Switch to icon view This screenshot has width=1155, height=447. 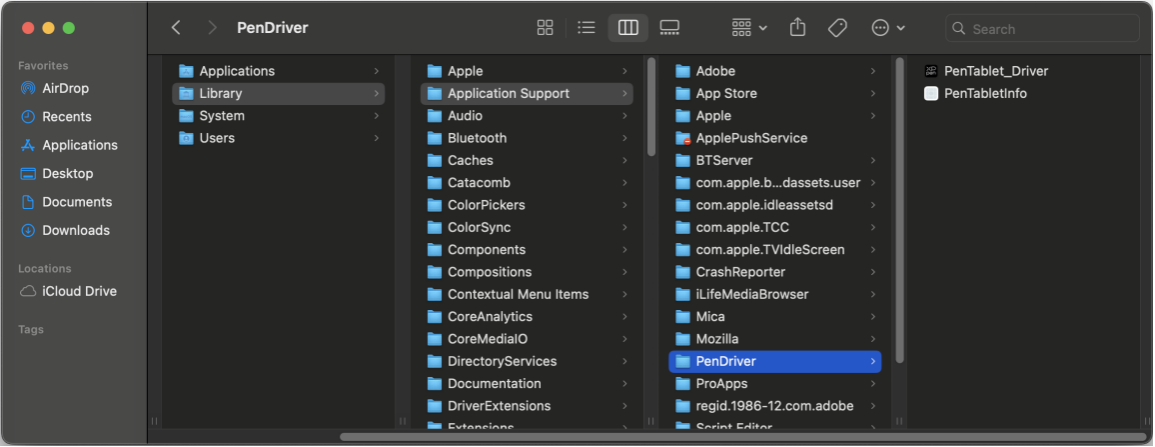pyautogui.click(x=545, y=28)
